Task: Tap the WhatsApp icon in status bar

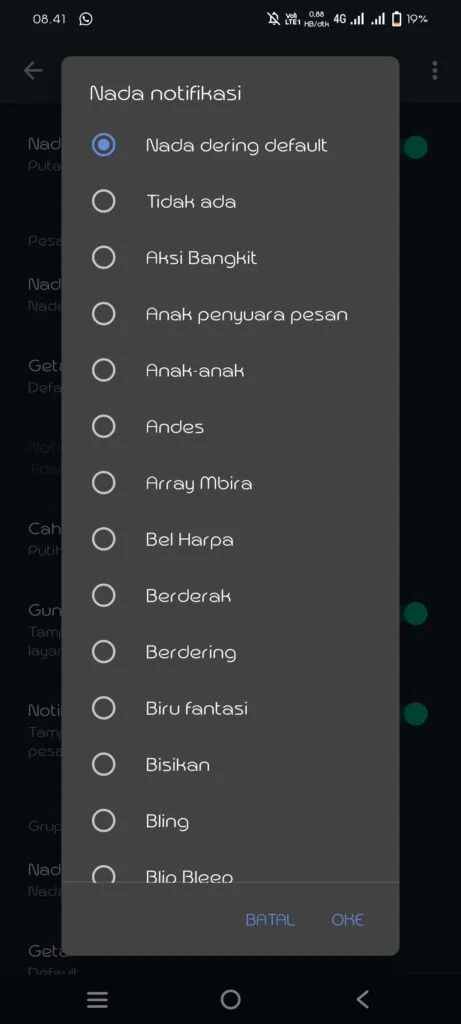Action: (86, 19)
